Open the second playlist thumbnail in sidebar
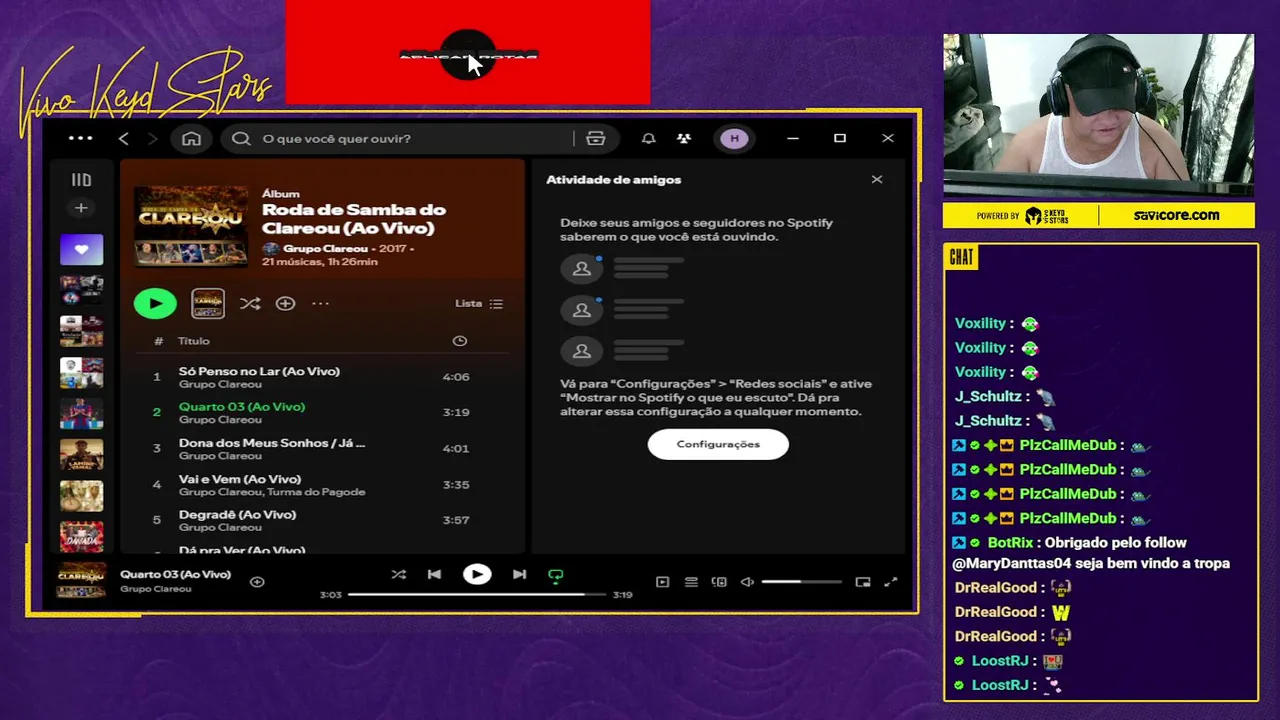The width and height of the screenshot is (1280, 720). point(81,290)
